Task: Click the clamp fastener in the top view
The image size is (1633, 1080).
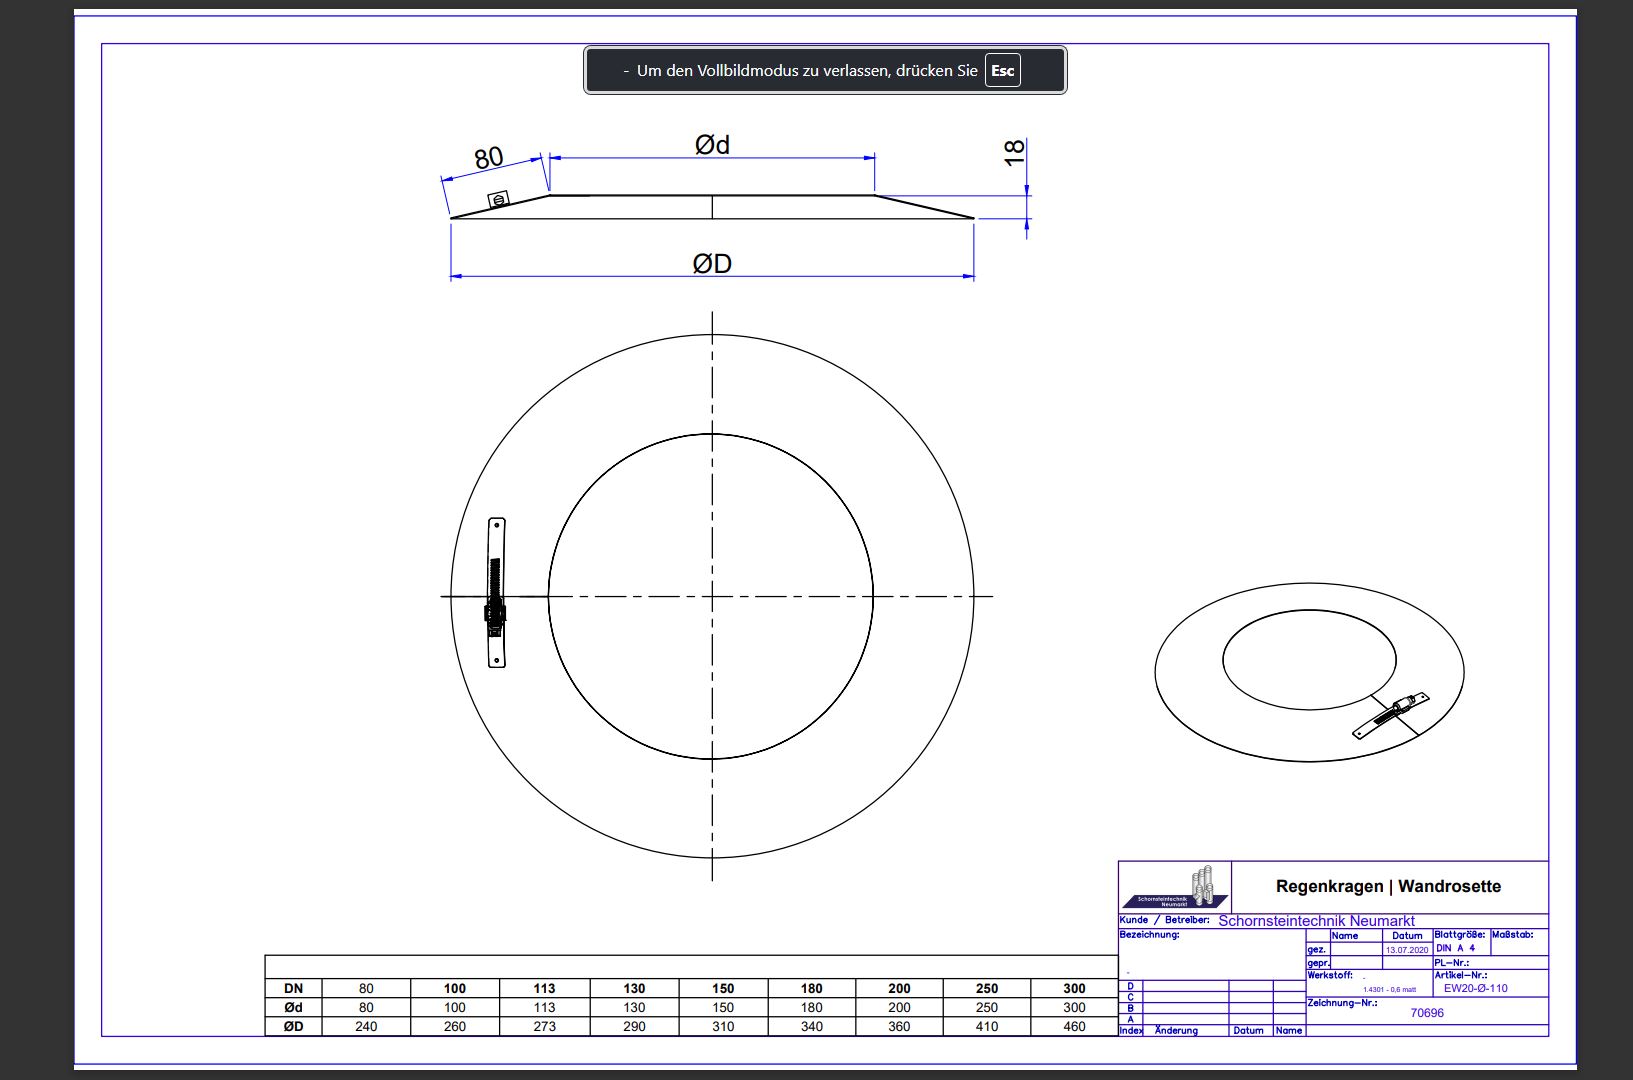Action: click(495, 592)
